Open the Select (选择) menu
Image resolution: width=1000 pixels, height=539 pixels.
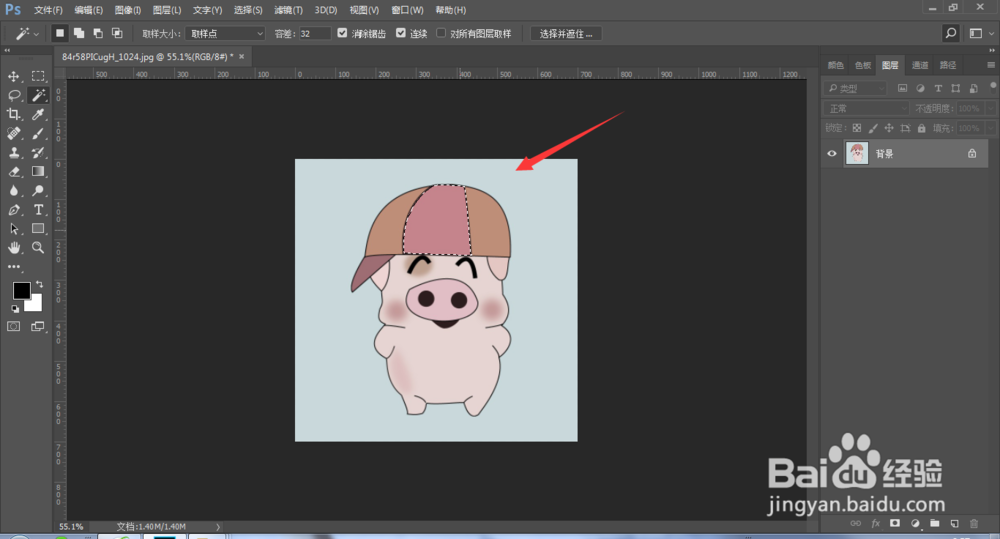click(x=248, y=10)
